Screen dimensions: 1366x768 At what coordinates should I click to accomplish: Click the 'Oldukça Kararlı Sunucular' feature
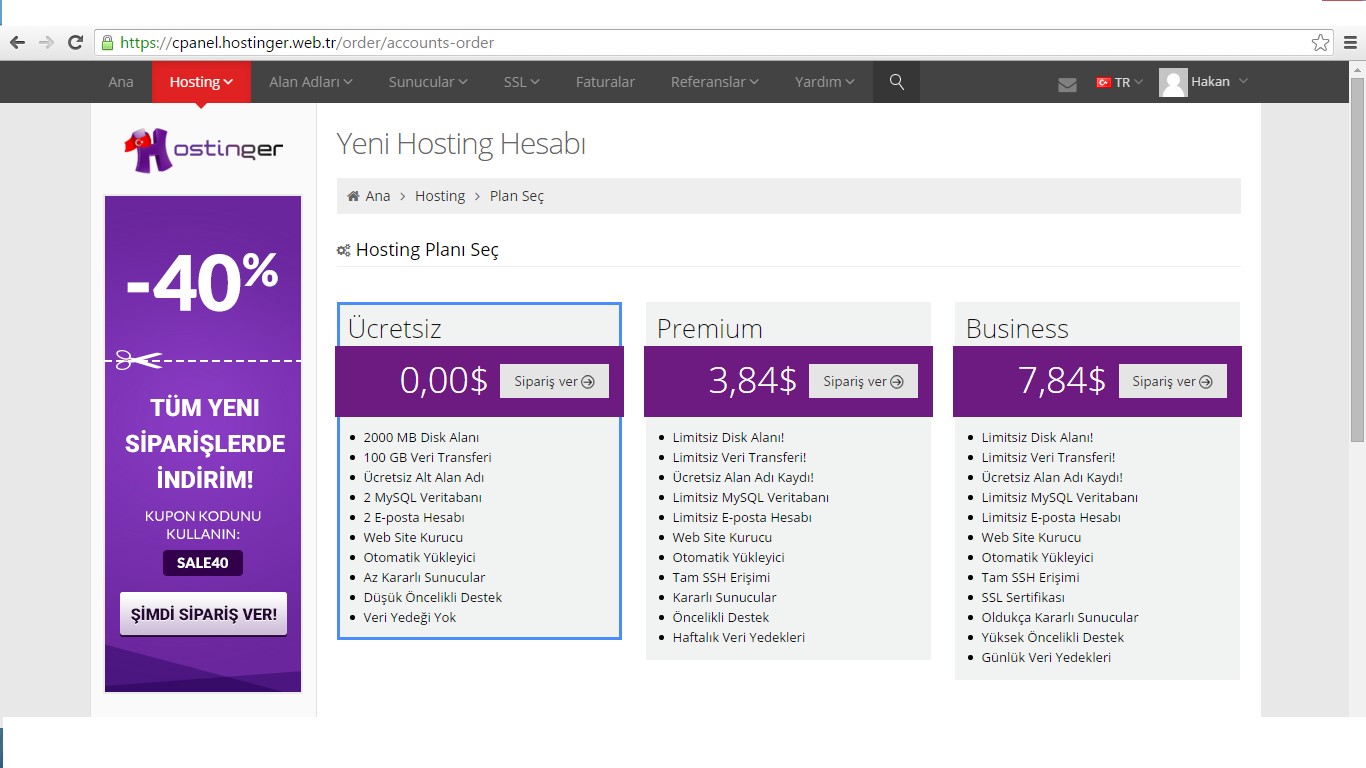(x=1060, y=617)
